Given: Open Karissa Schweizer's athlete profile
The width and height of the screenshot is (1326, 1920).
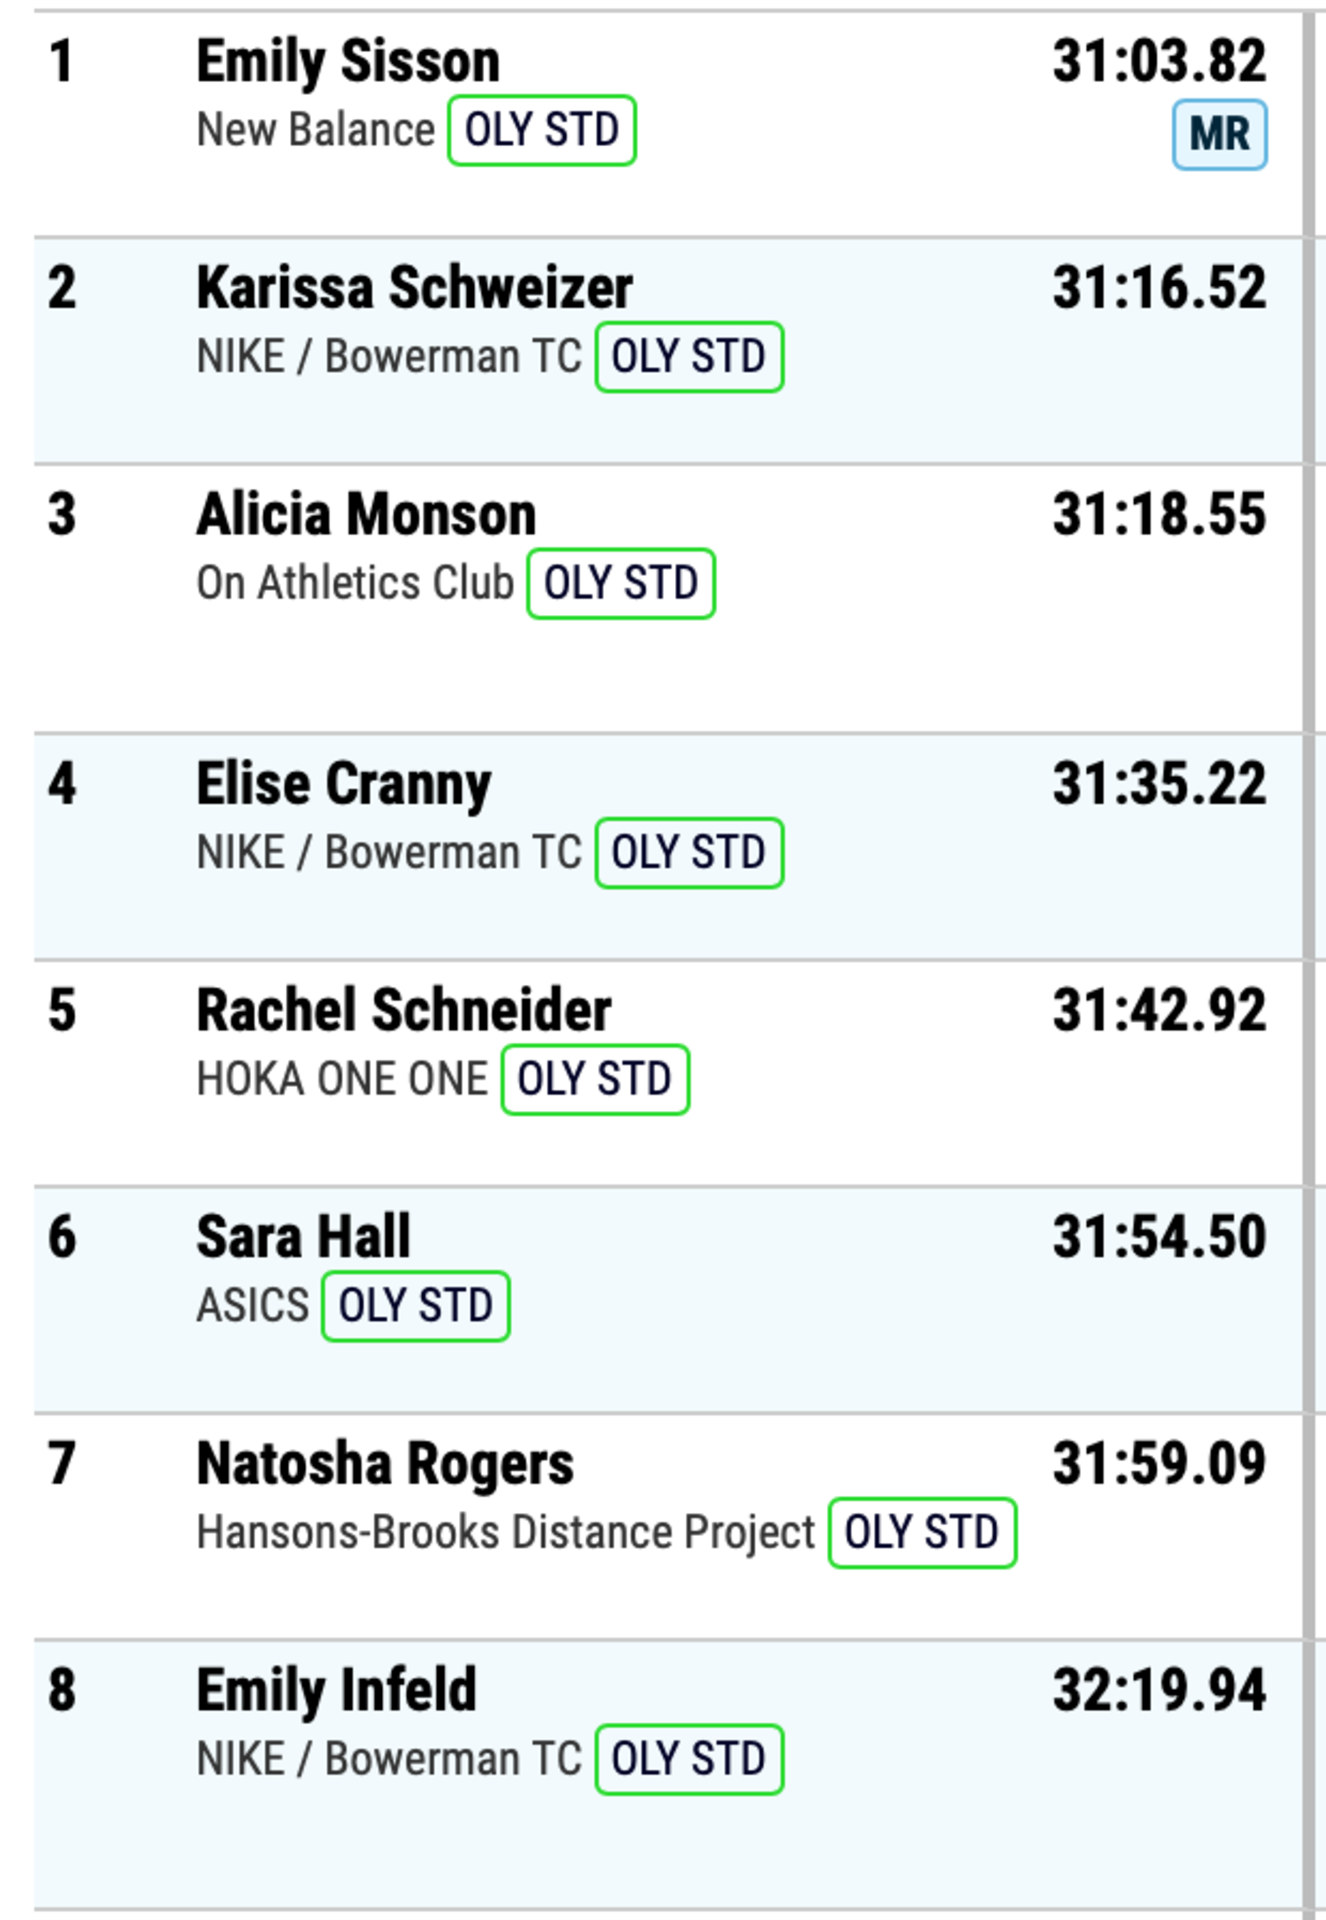Looking at the screenshot, I should [x=414, y=288].
